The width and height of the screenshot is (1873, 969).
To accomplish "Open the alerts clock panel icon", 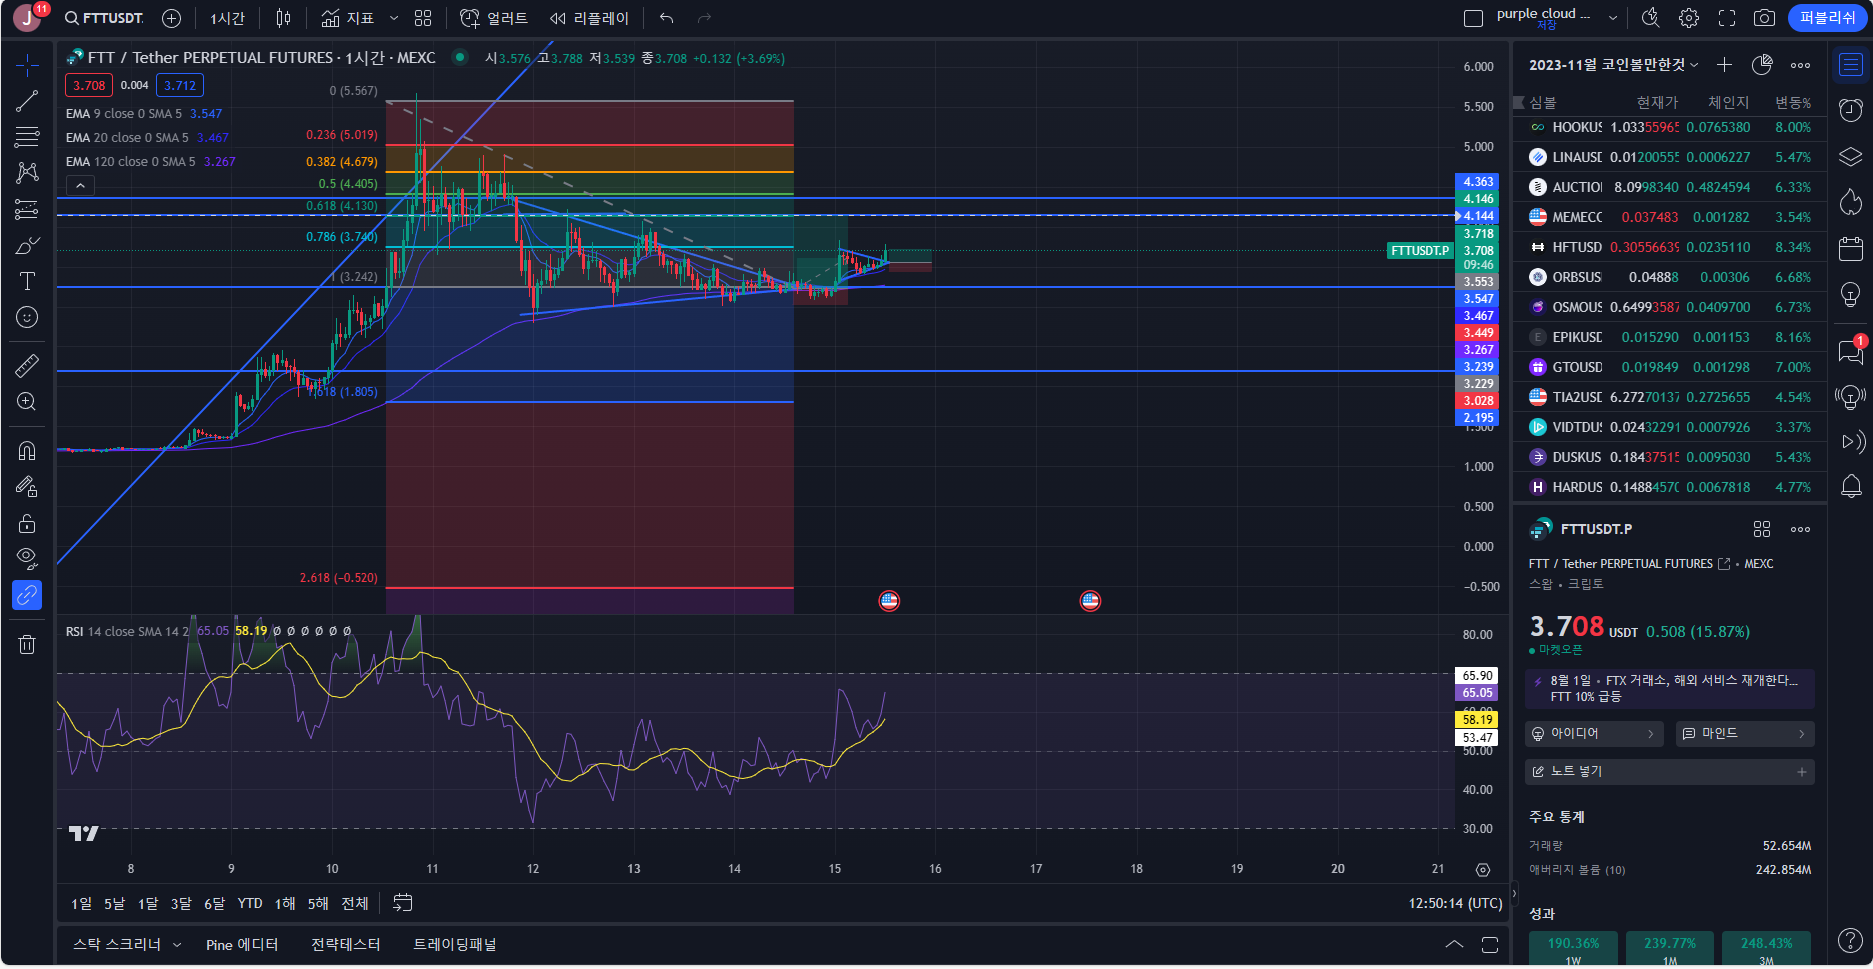I will 1851,109.
